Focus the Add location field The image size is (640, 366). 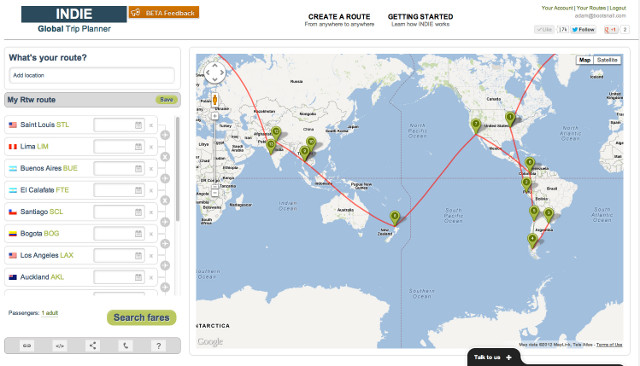point(92,75)
